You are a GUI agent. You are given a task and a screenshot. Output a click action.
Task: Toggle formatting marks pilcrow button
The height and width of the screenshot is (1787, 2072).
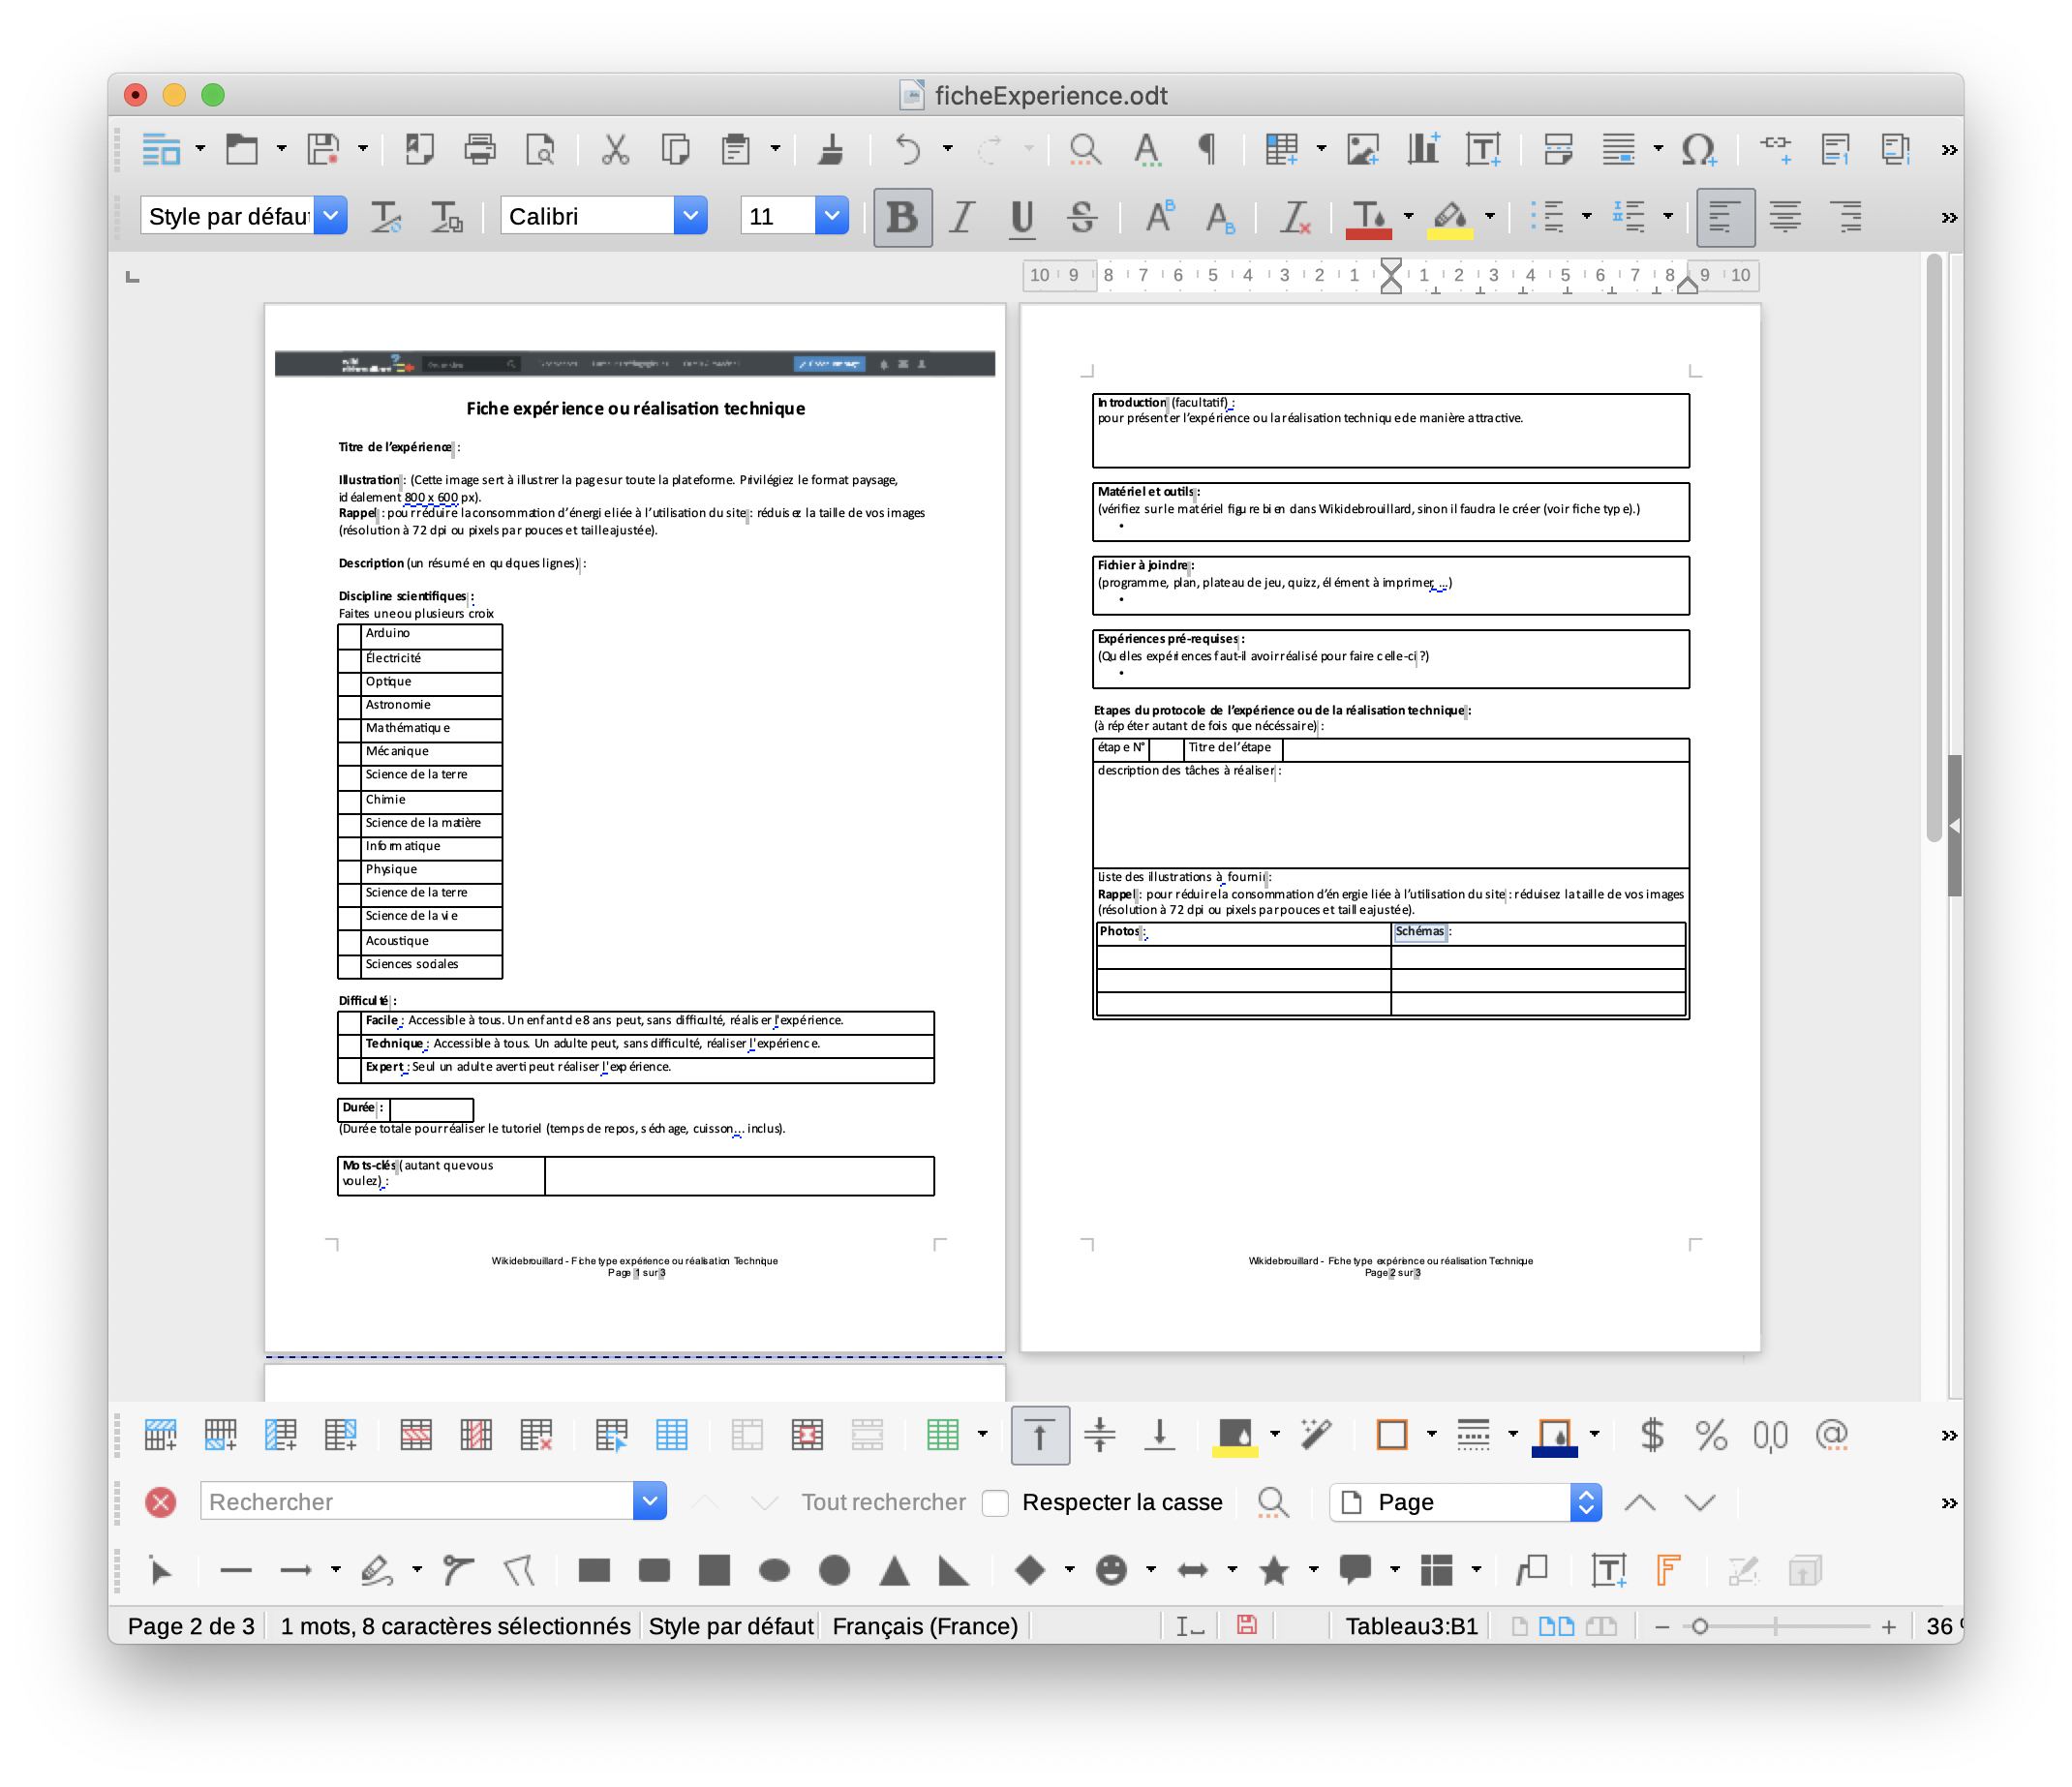1207,150
